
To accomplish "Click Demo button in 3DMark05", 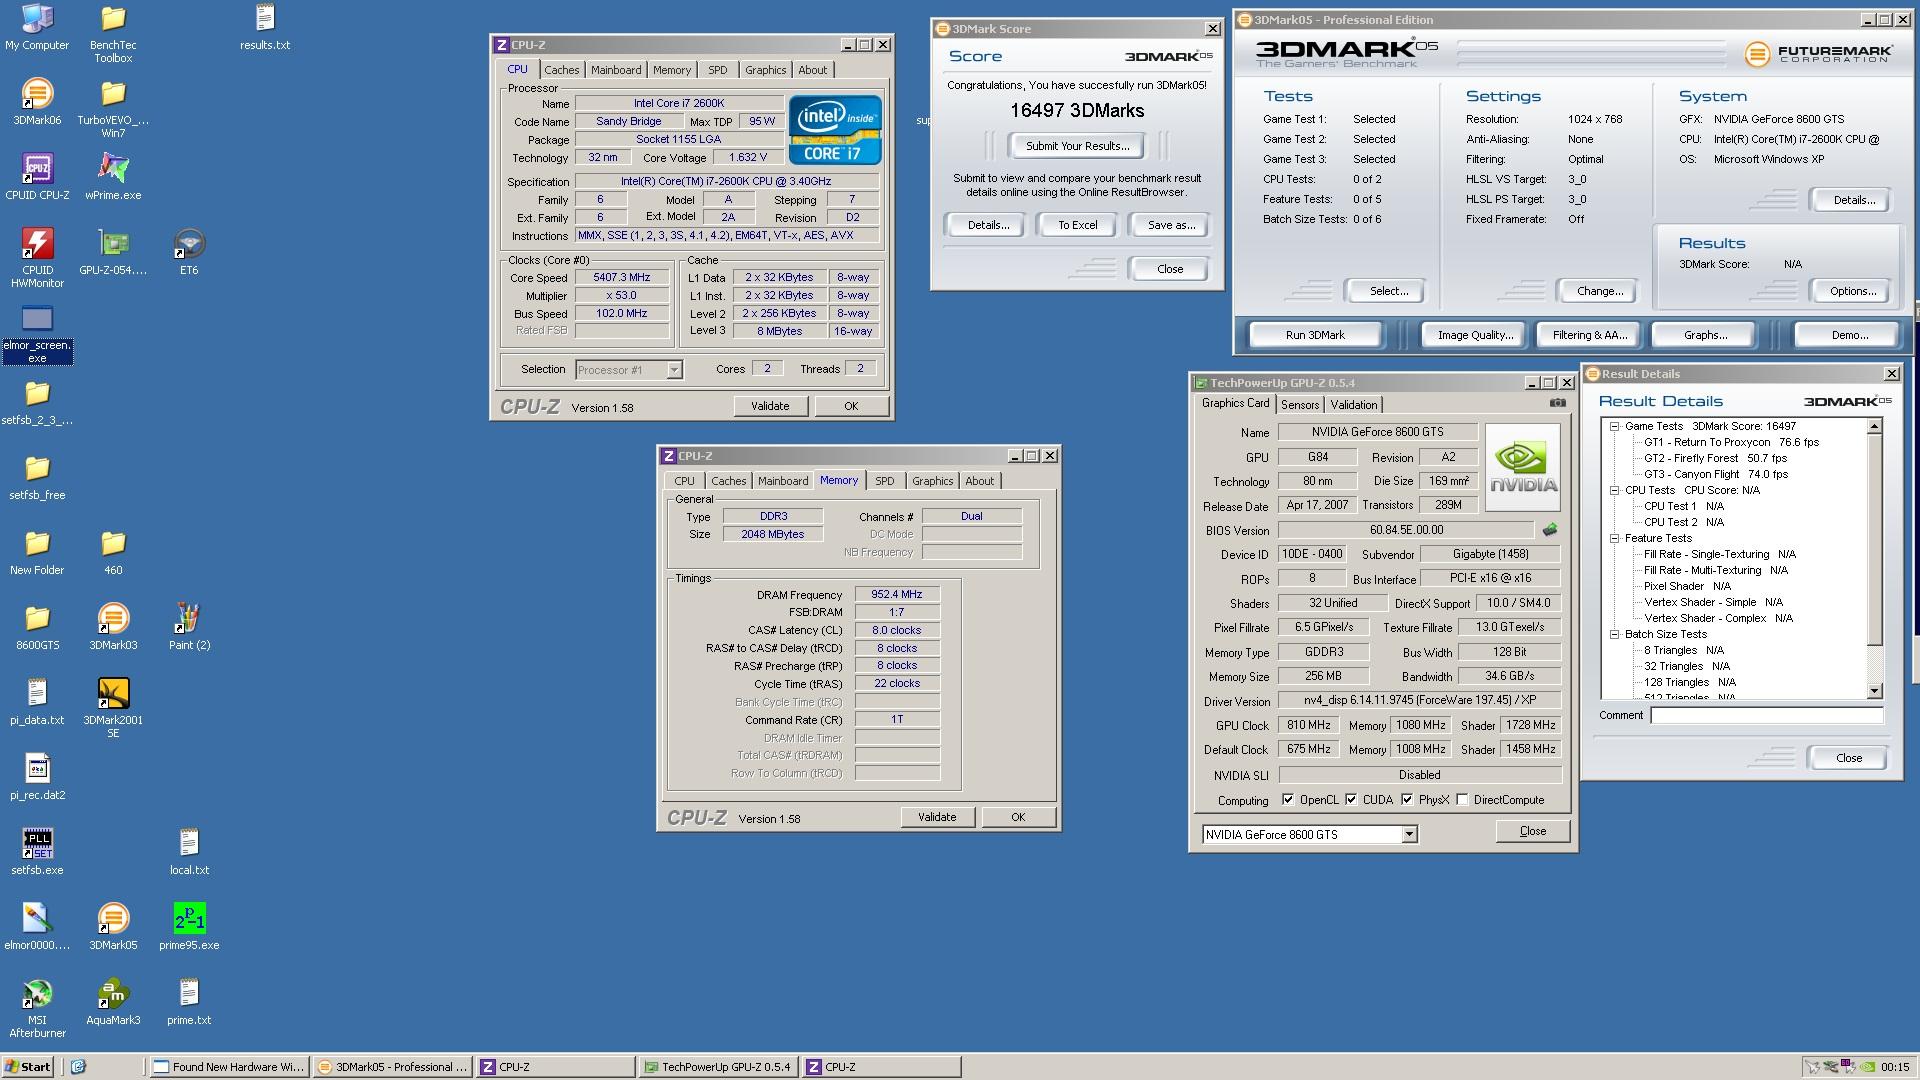I will coord(1849,335).
